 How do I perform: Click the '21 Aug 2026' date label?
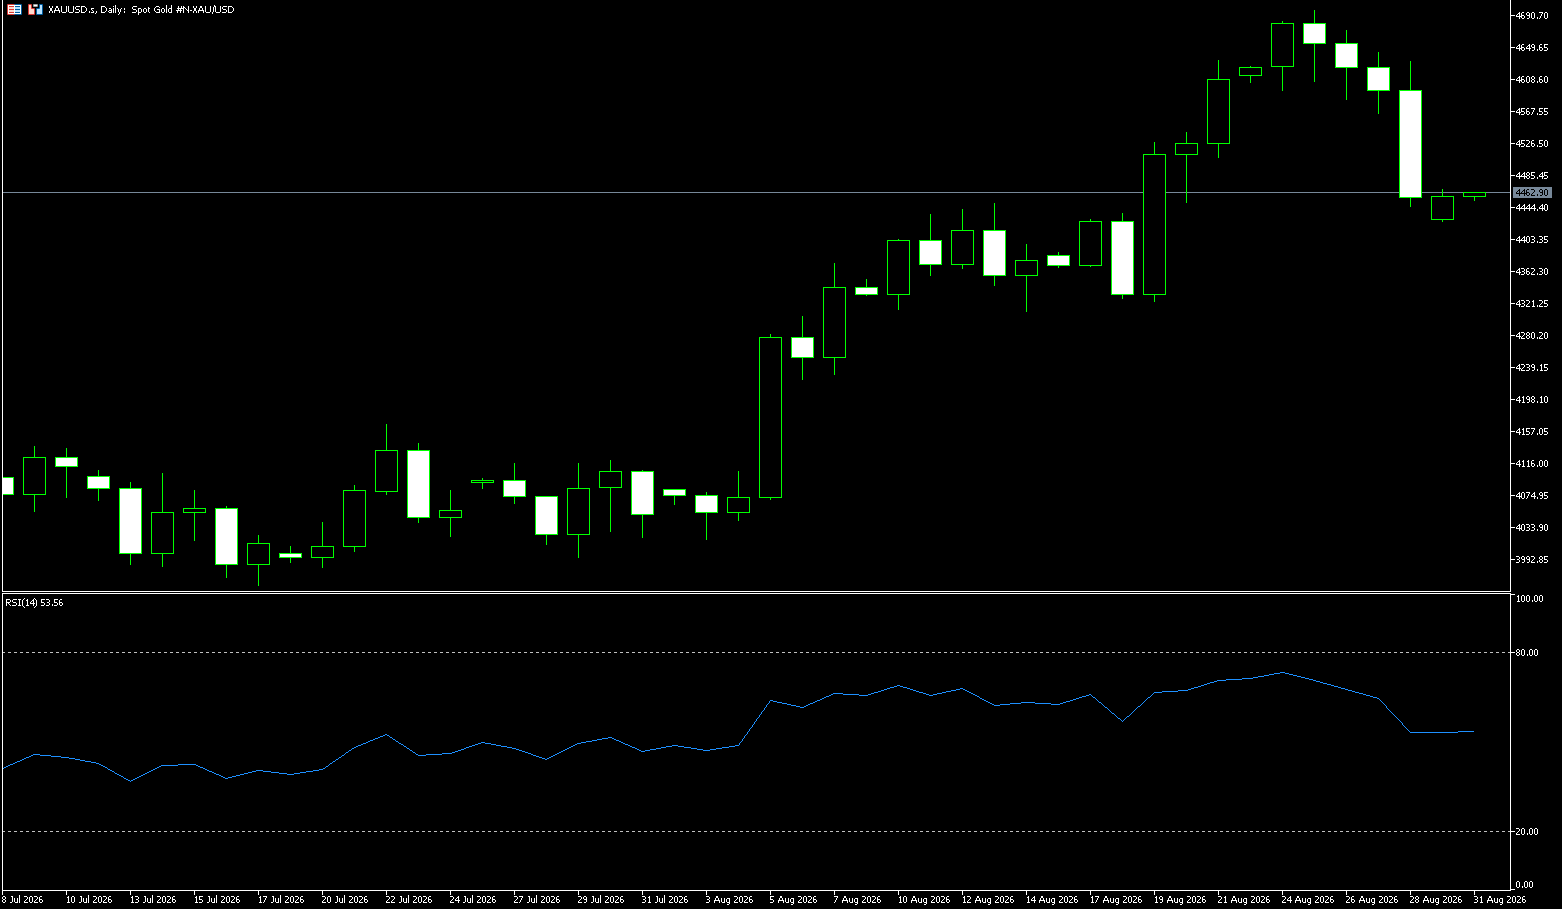(1243, 900)
